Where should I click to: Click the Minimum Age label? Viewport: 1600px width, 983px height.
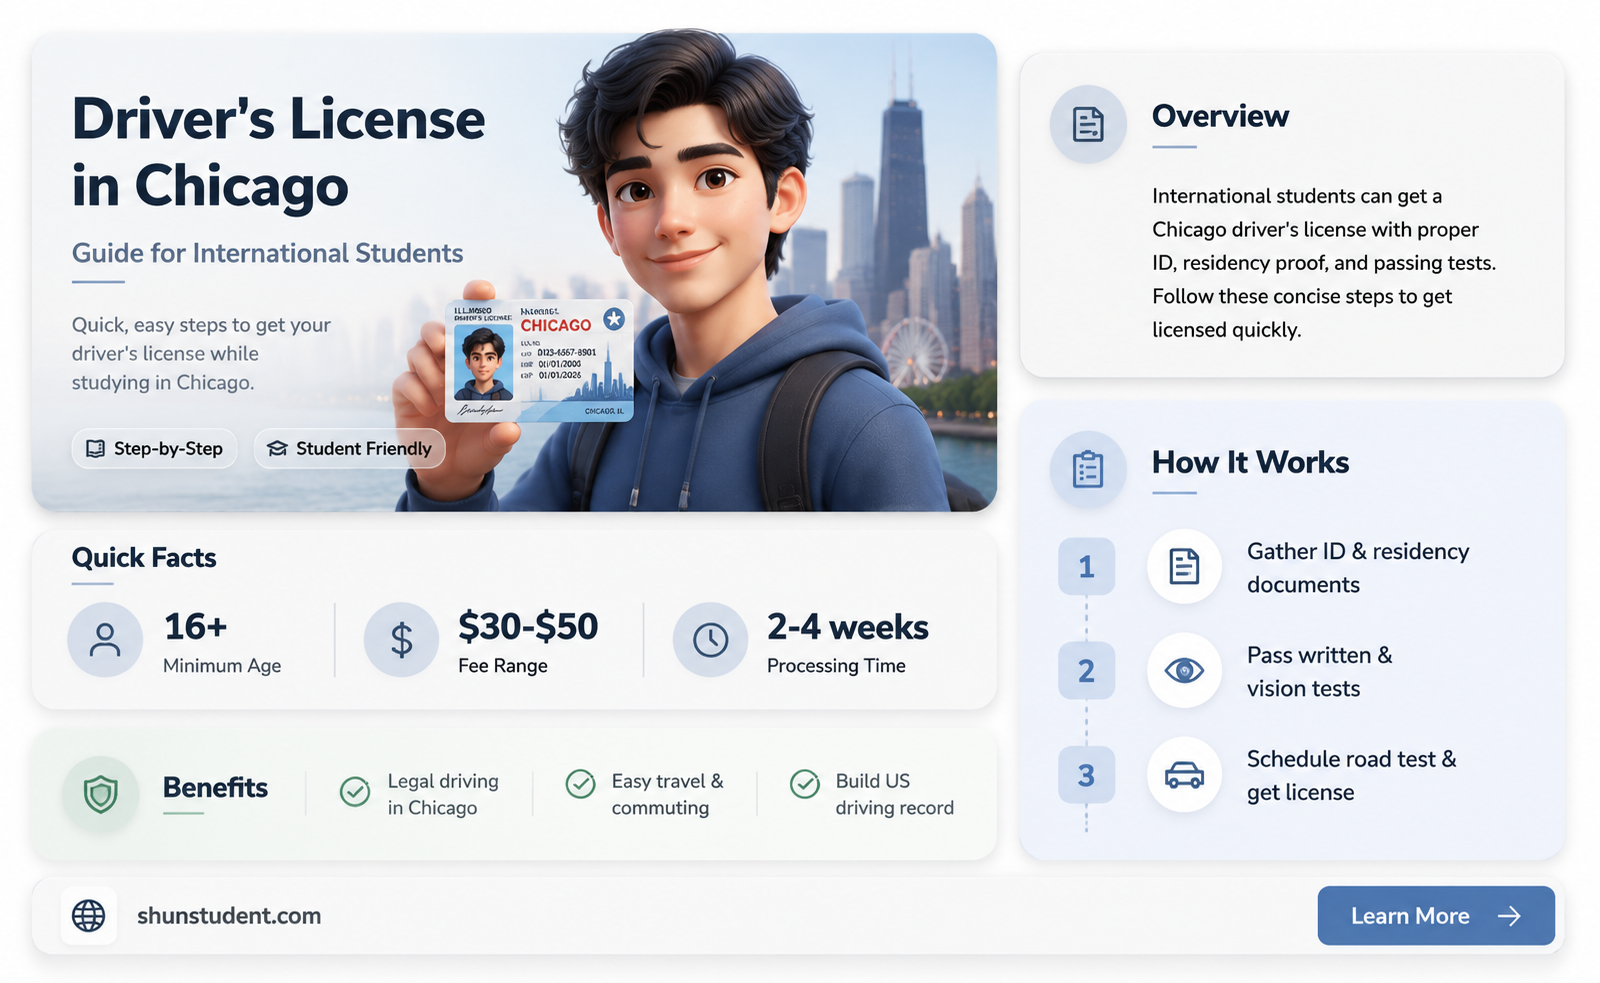coord(222,666)
